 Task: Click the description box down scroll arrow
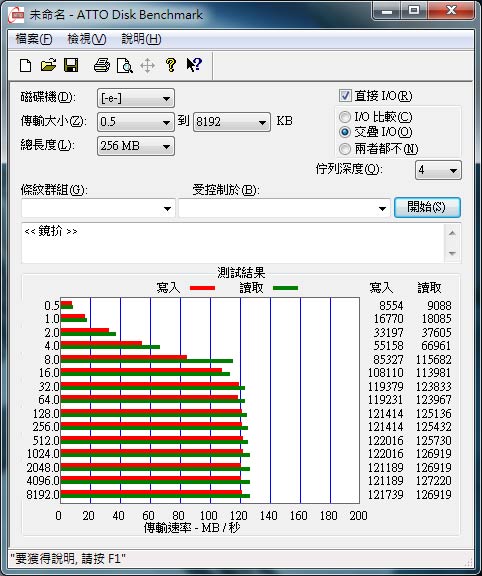(x=452, y=253)
